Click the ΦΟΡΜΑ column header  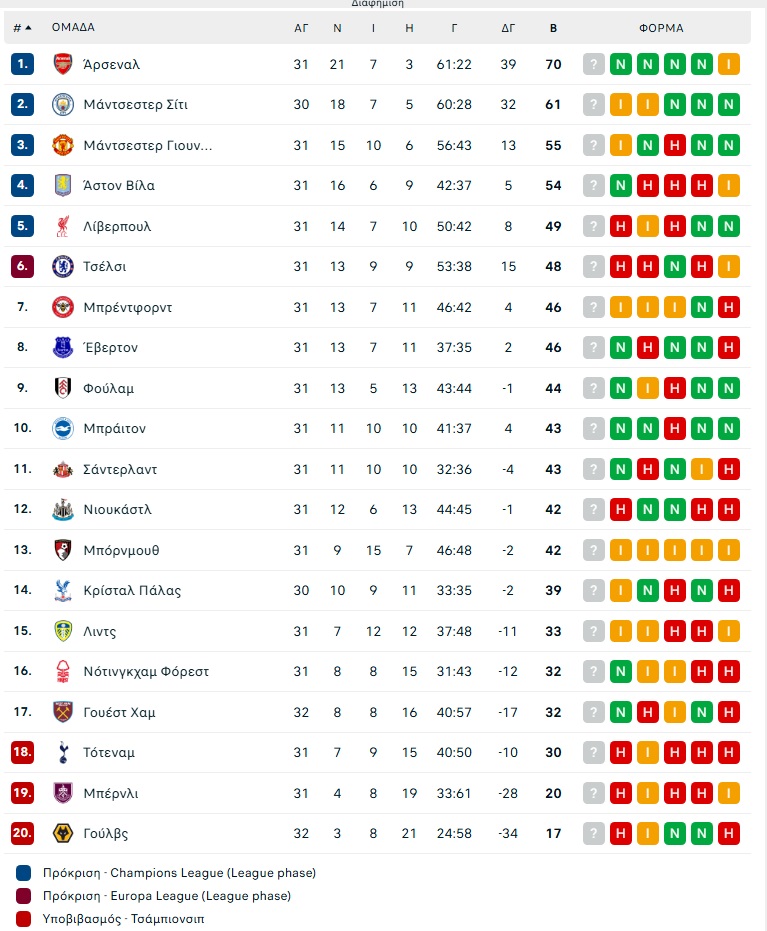[661, 28]
